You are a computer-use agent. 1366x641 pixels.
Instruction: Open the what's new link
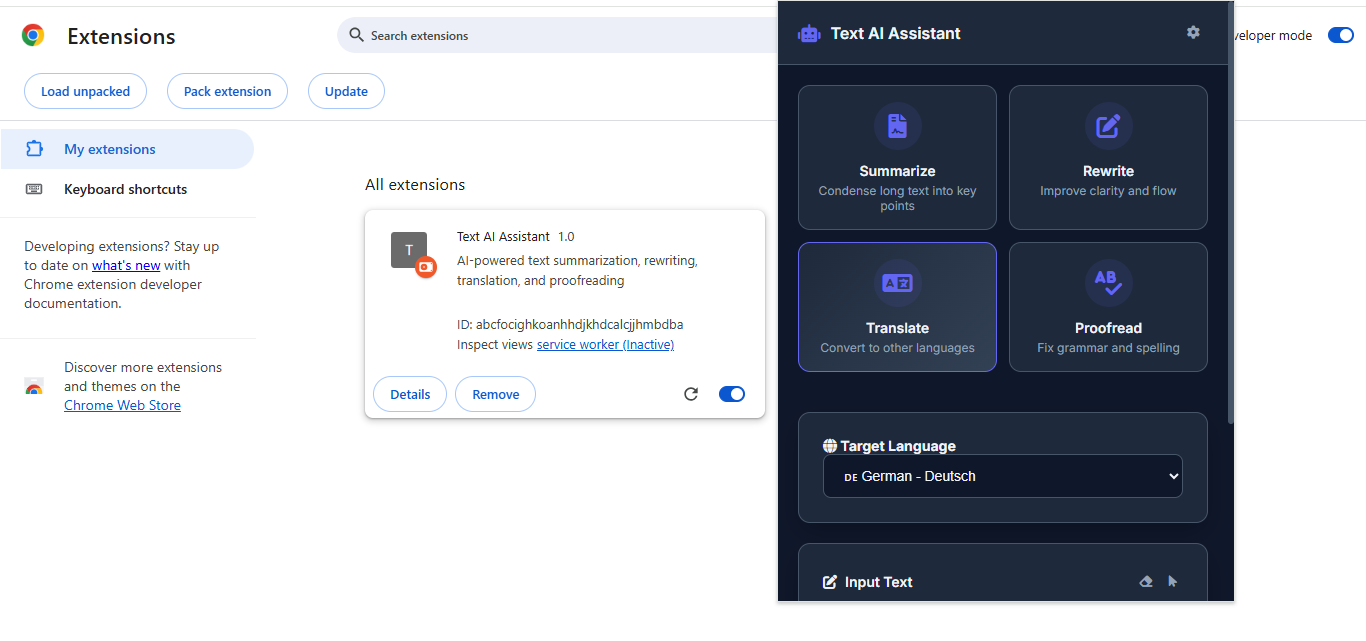(x=126, y=265)
